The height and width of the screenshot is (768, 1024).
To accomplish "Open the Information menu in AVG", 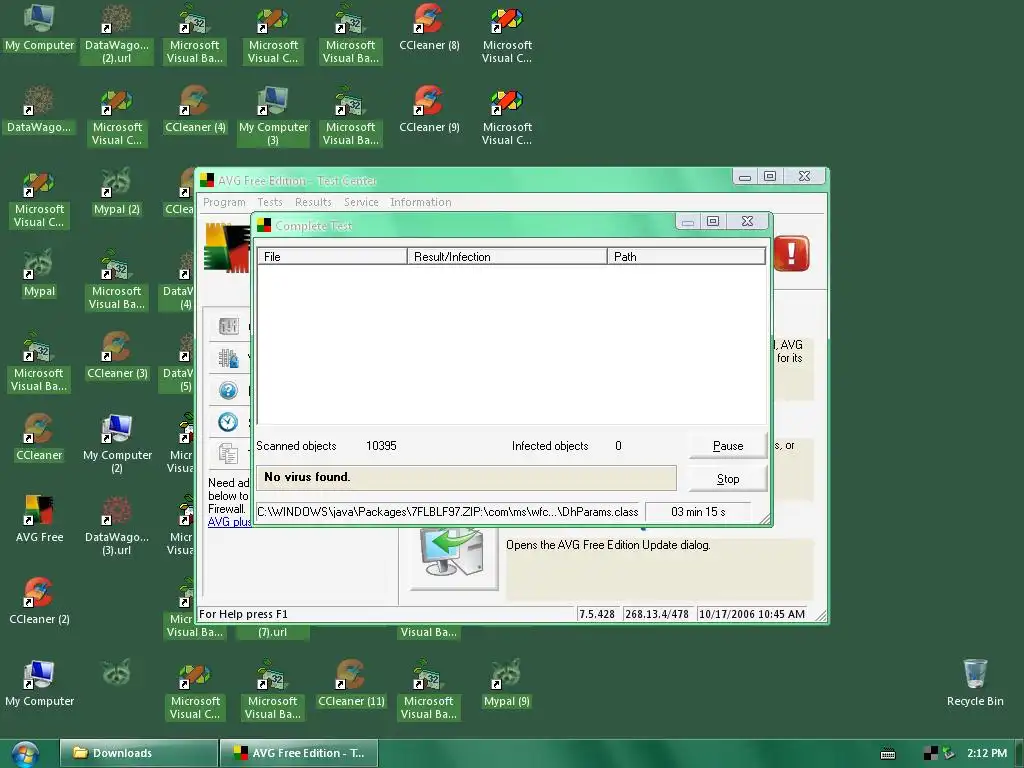I will coord(421,202).
